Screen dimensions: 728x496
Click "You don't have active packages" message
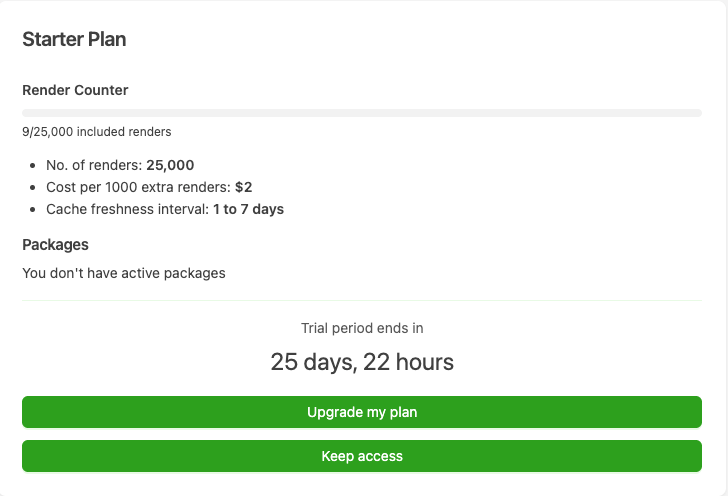[124, 273]
